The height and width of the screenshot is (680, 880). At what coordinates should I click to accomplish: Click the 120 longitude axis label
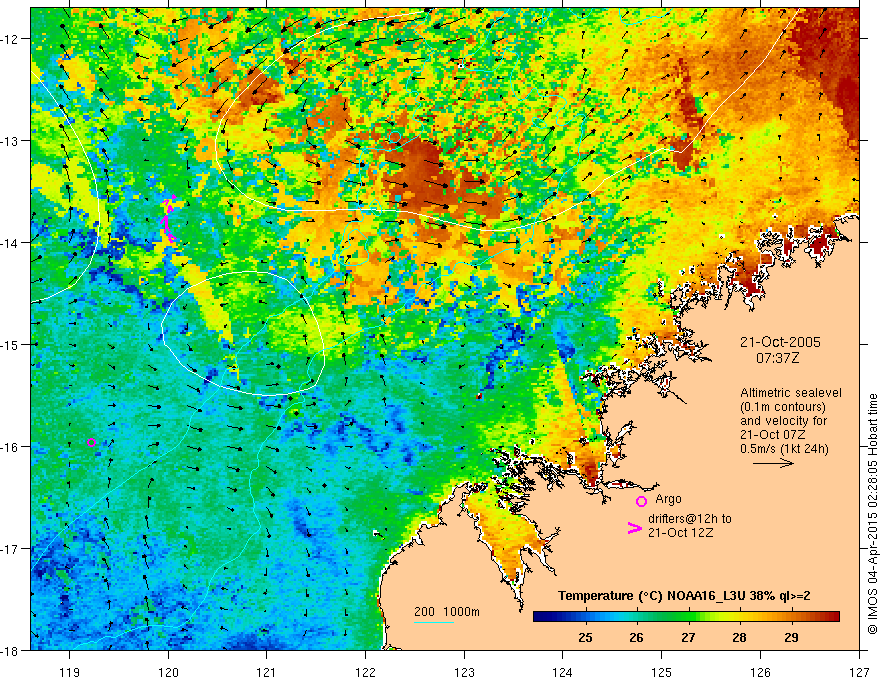(168, 672)
